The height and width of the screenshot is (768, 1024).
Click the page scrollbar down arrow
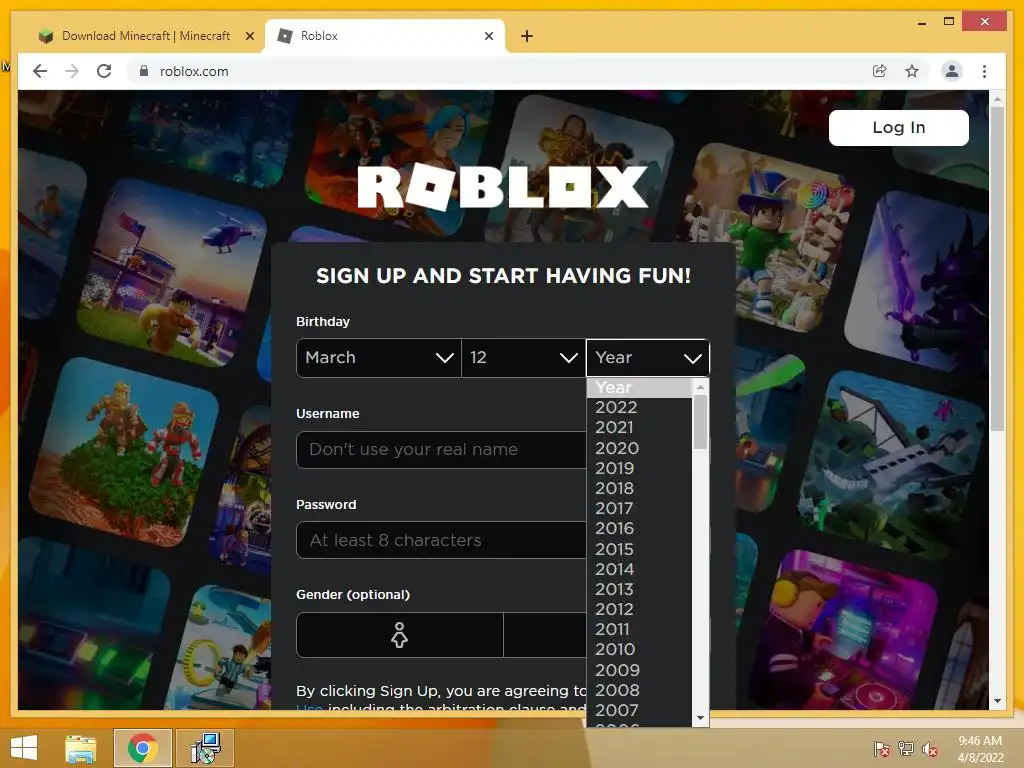point(997,701)
